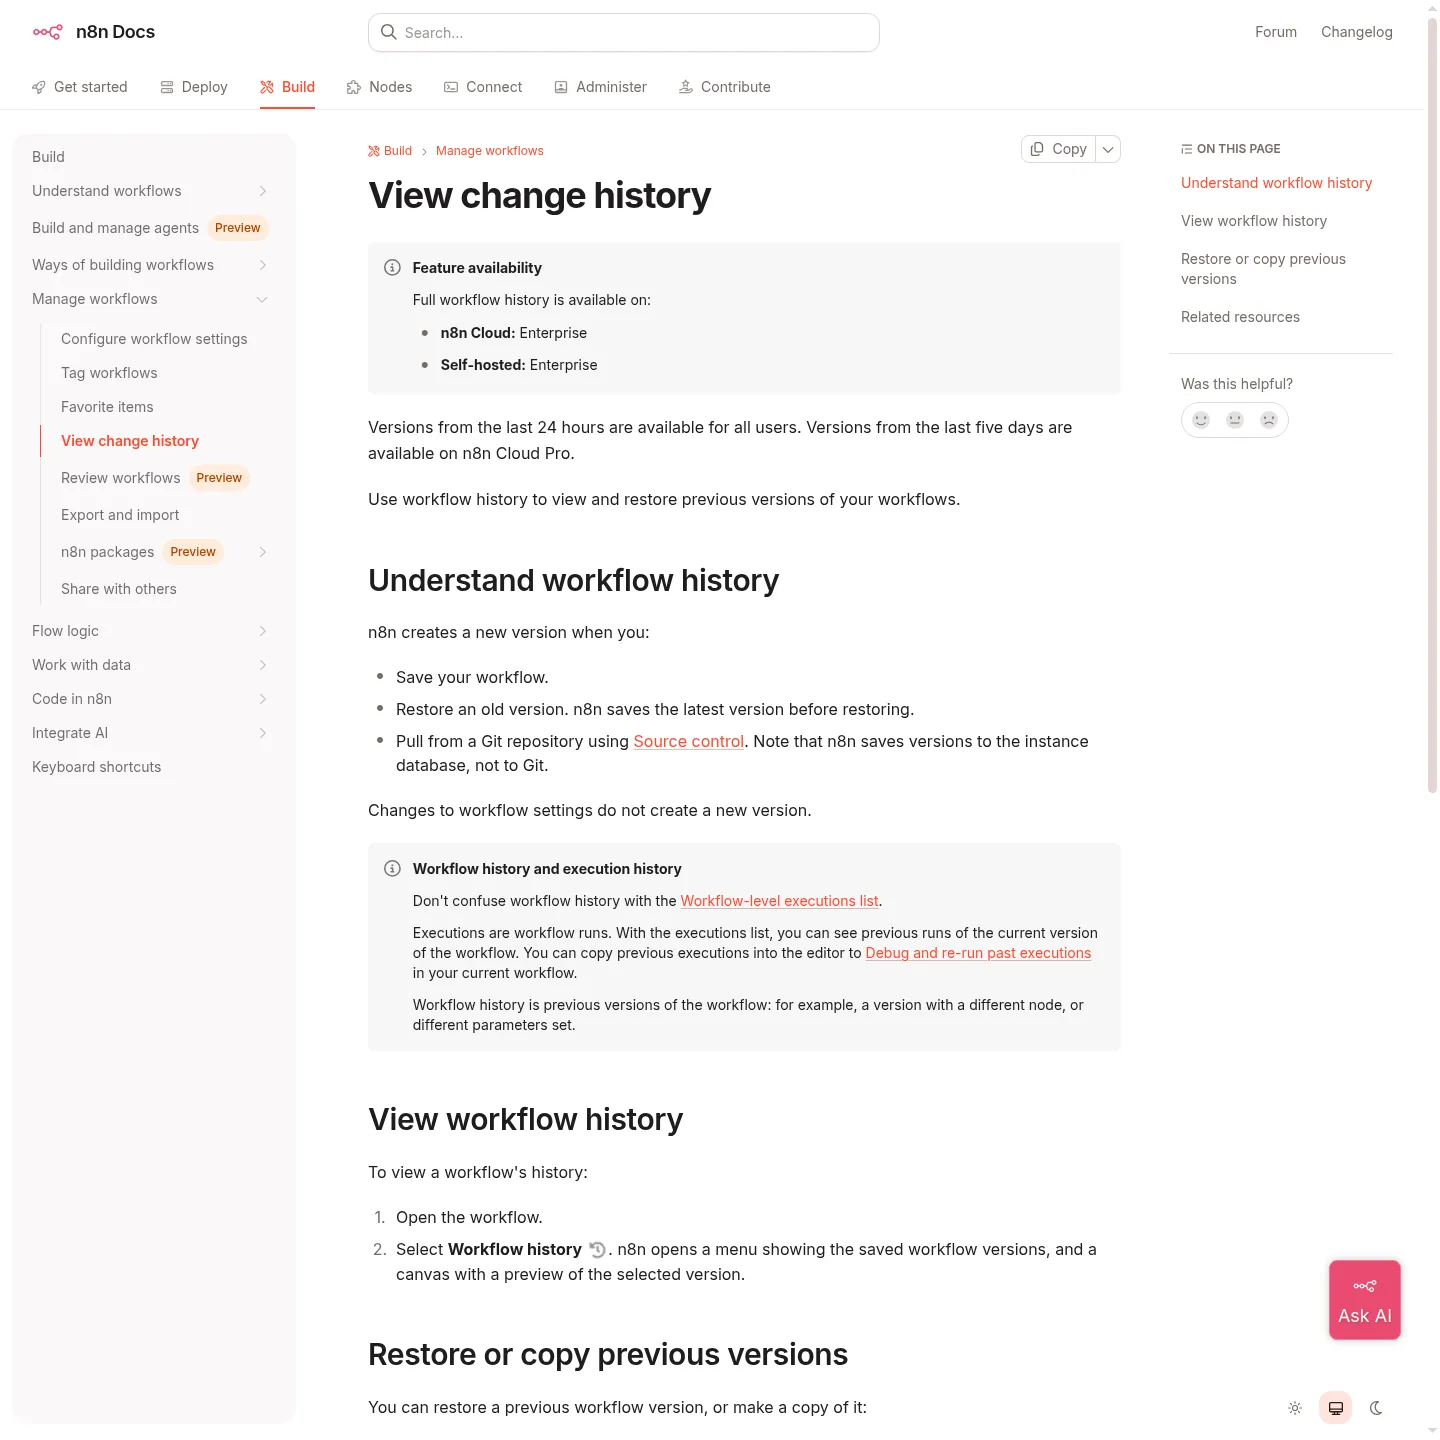Open Configure workflow settings page
1440x1440 pixels.
click(154, 339)
